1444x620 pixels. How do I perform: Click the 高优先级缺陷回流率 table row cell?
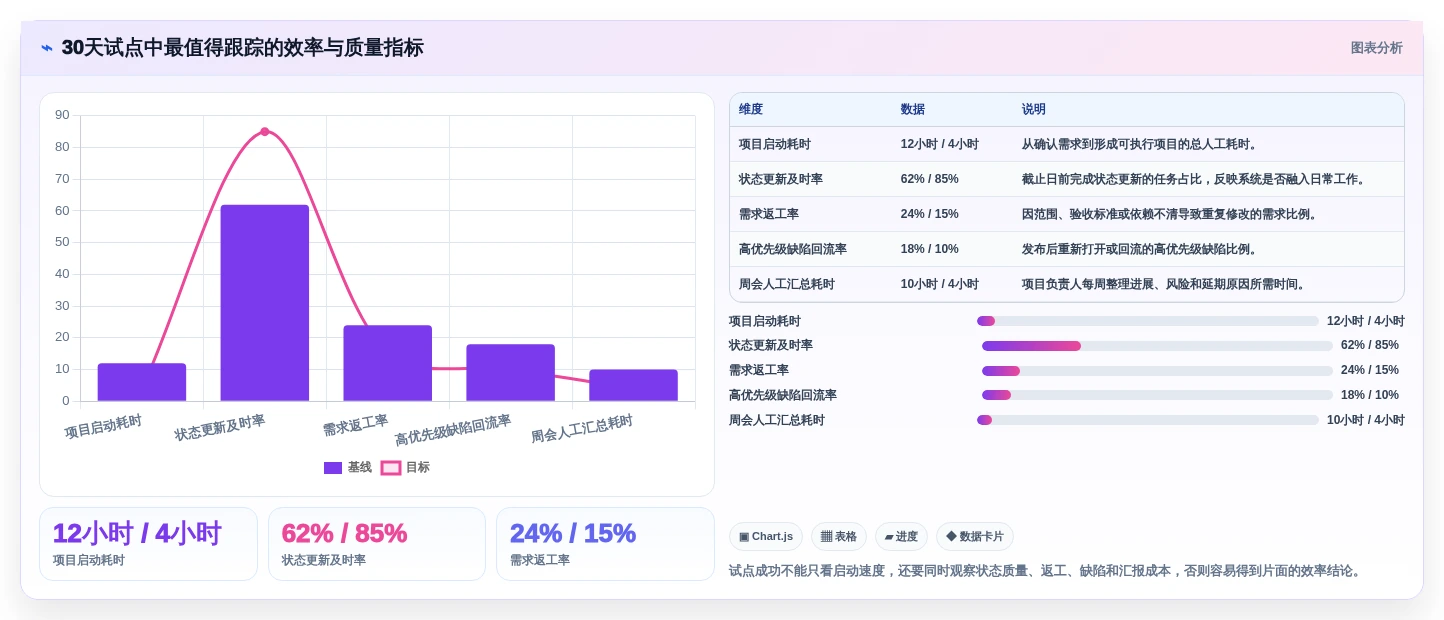(x=793, y=249)
